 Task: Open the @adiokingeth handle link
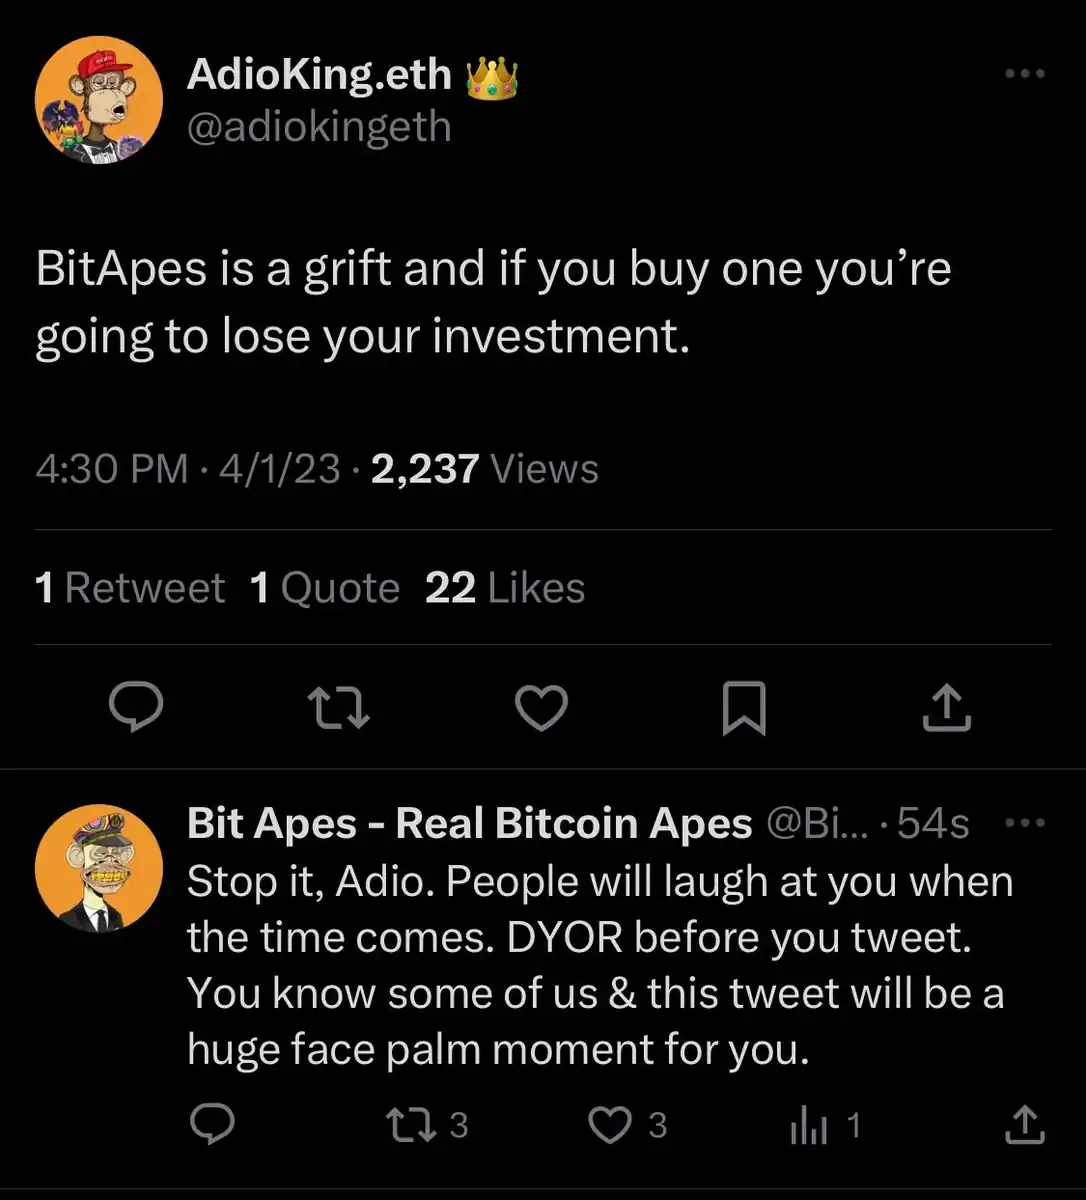click(x=319, y=127)
